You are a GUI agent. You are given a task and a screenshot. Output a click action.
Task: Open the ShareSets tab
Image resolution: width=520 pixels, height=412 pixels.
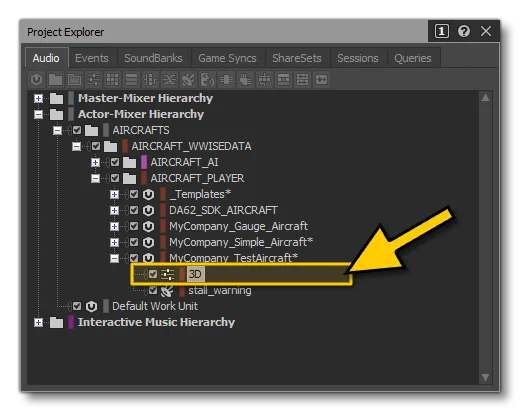[x=297, y=58]
